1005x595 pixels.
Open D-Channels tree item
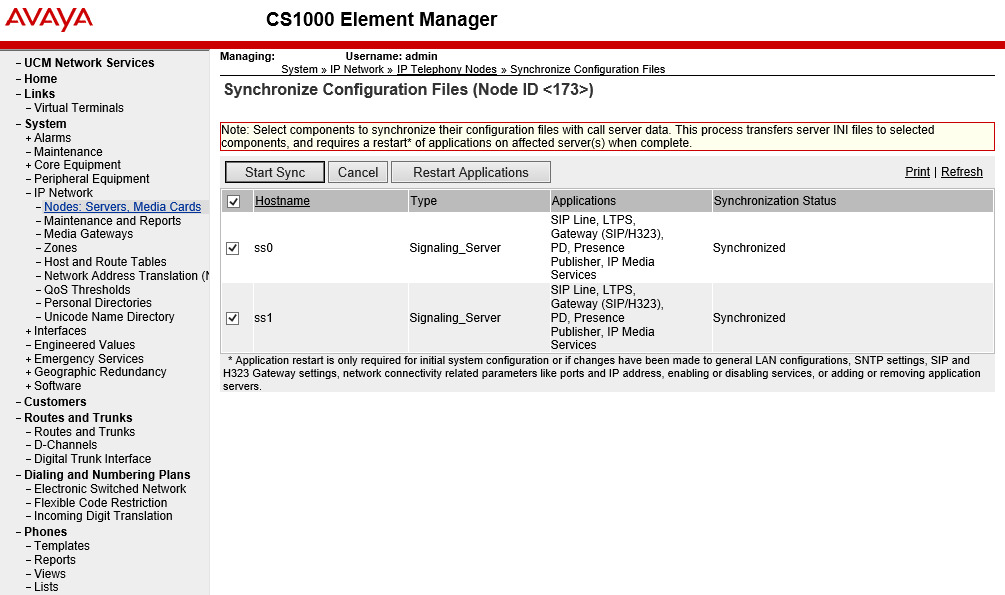(x=65, y=445)
